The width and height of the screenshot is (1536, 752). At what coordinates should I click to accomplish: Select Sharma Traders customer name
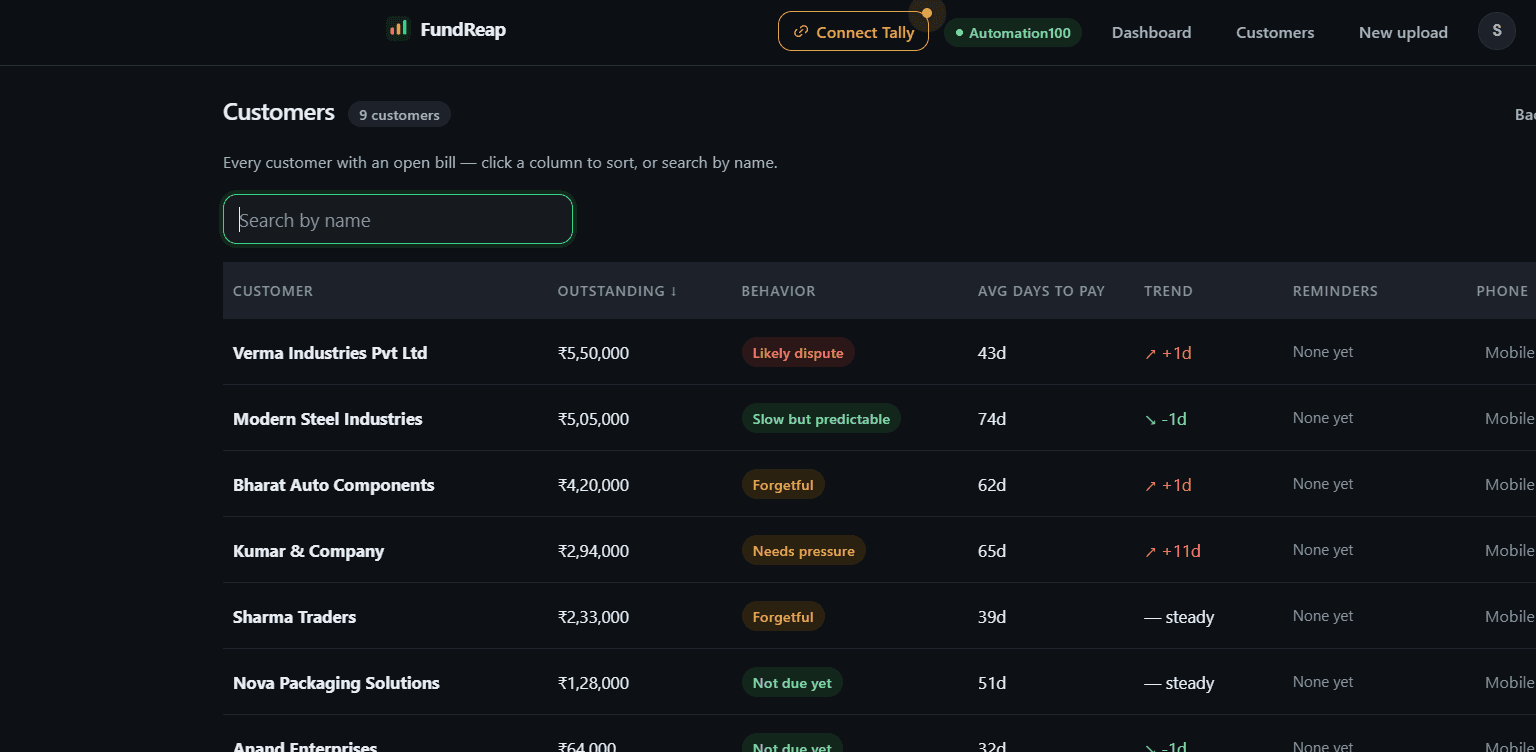294,617
